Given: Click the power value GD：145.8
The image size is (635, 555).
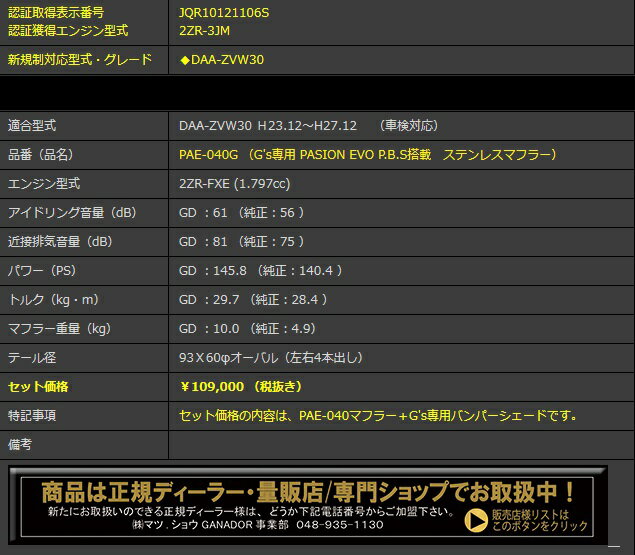Looking at the screenshot, I should point(261,271).
